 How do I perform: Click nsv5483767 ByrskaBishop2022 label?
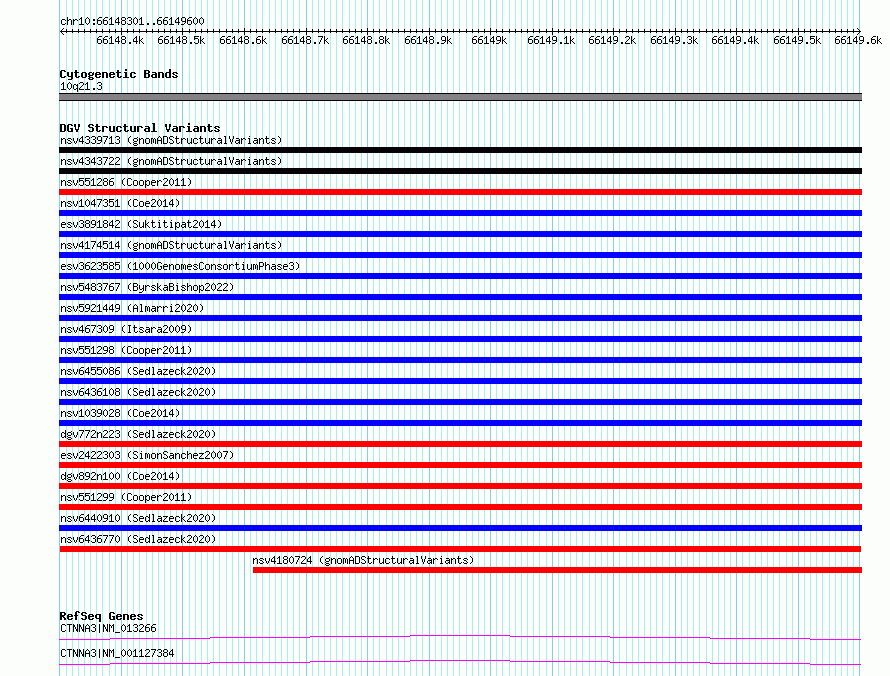[x=147, y=287]
